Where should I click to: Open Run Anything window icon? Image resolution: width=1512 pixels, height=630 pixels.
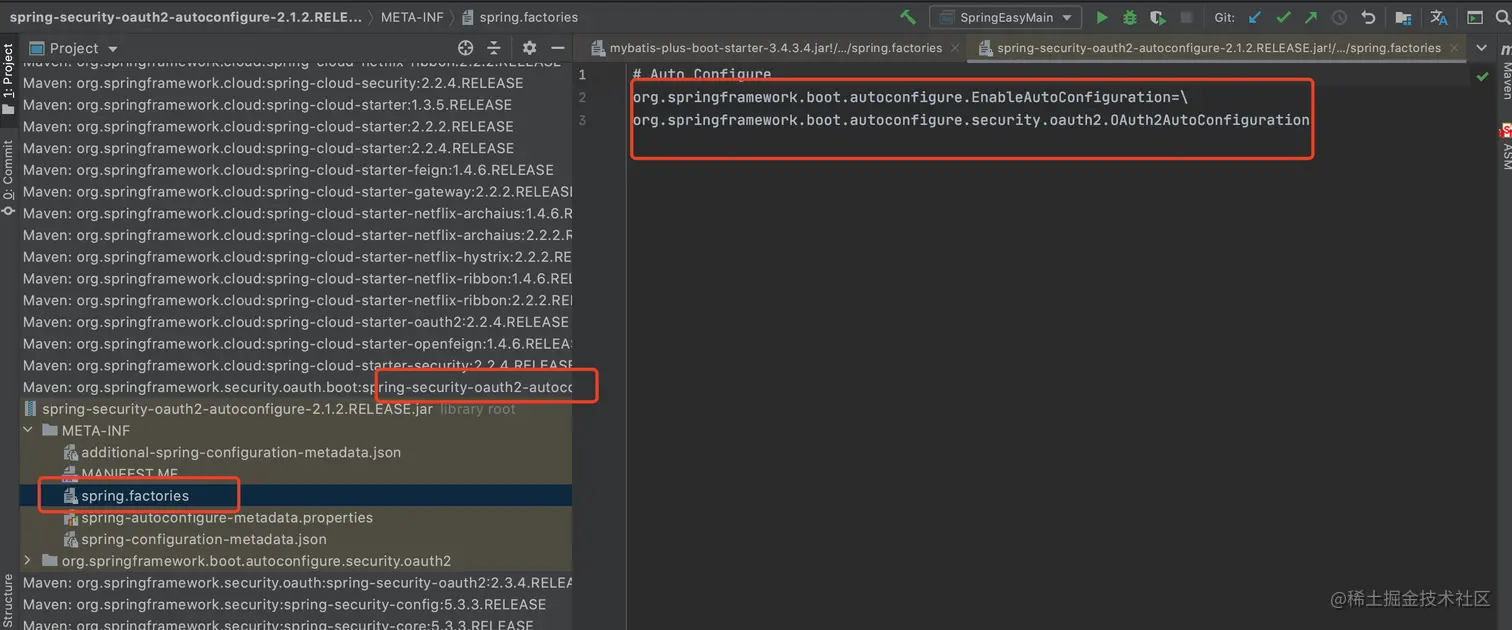(x=1474, y=17)
